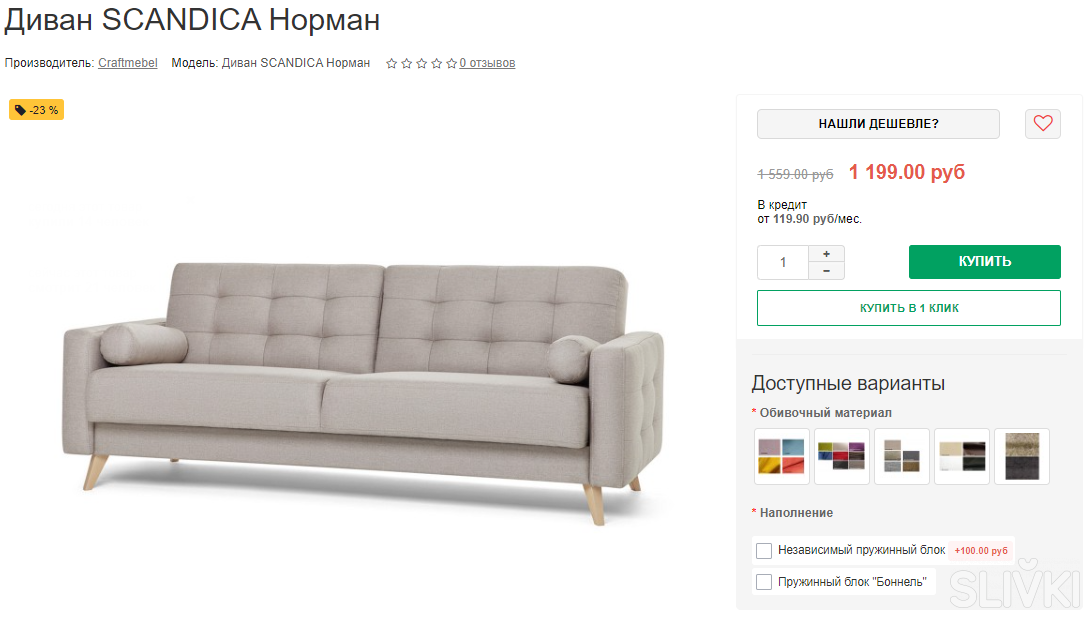Pick the grey and beige tones upholstery swatch

tap(902, 457)
